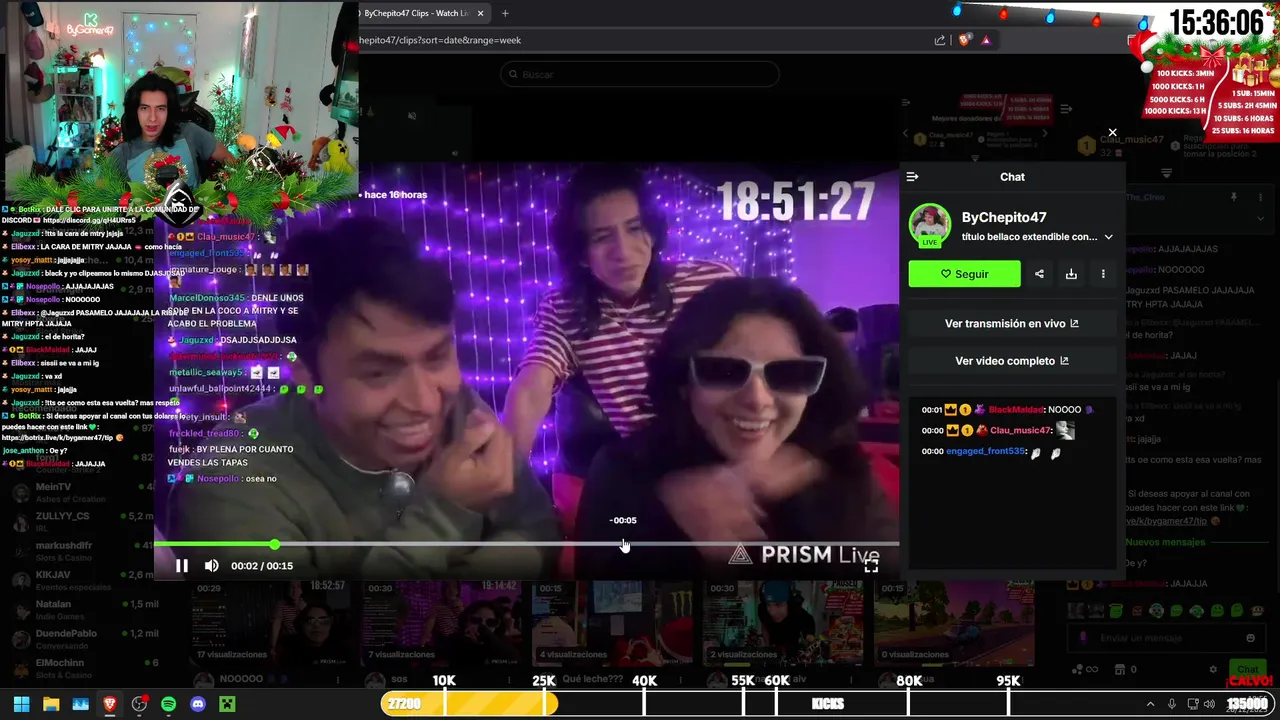Open ByChepito47 channel name

click(1004, 217)
